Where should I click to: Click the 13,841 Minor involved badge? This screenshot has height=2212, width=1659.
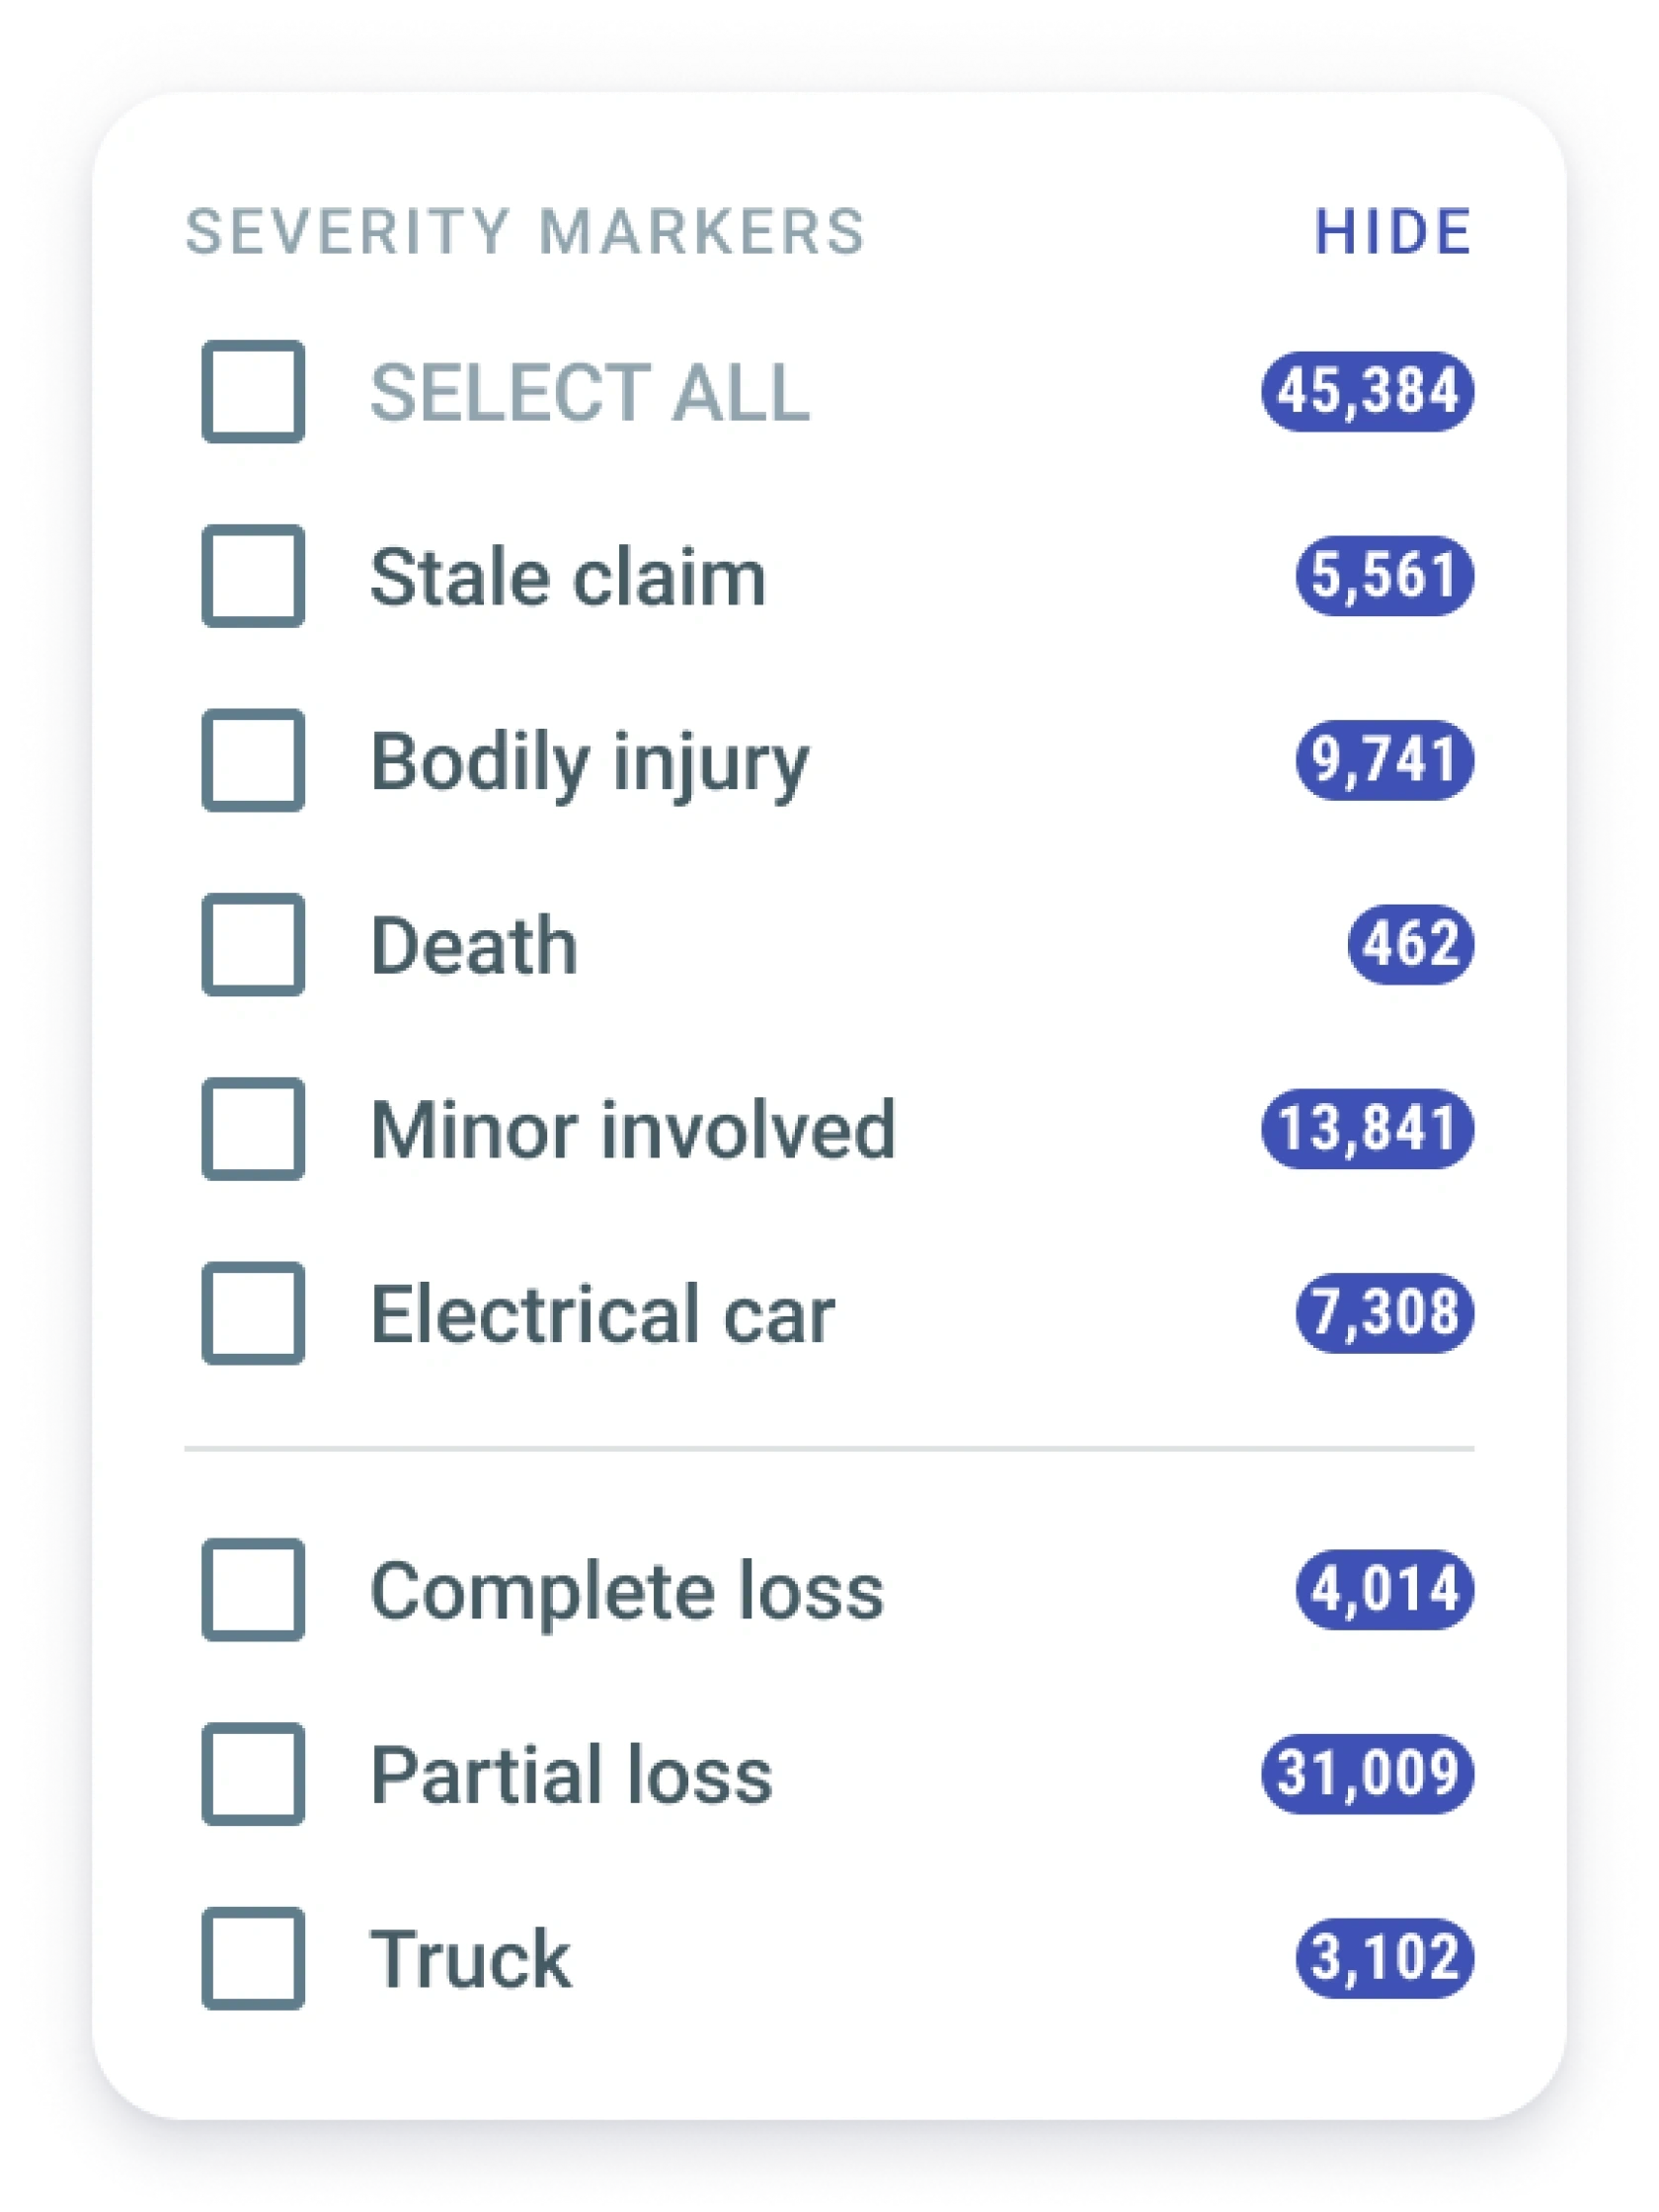[1367, 1129]
